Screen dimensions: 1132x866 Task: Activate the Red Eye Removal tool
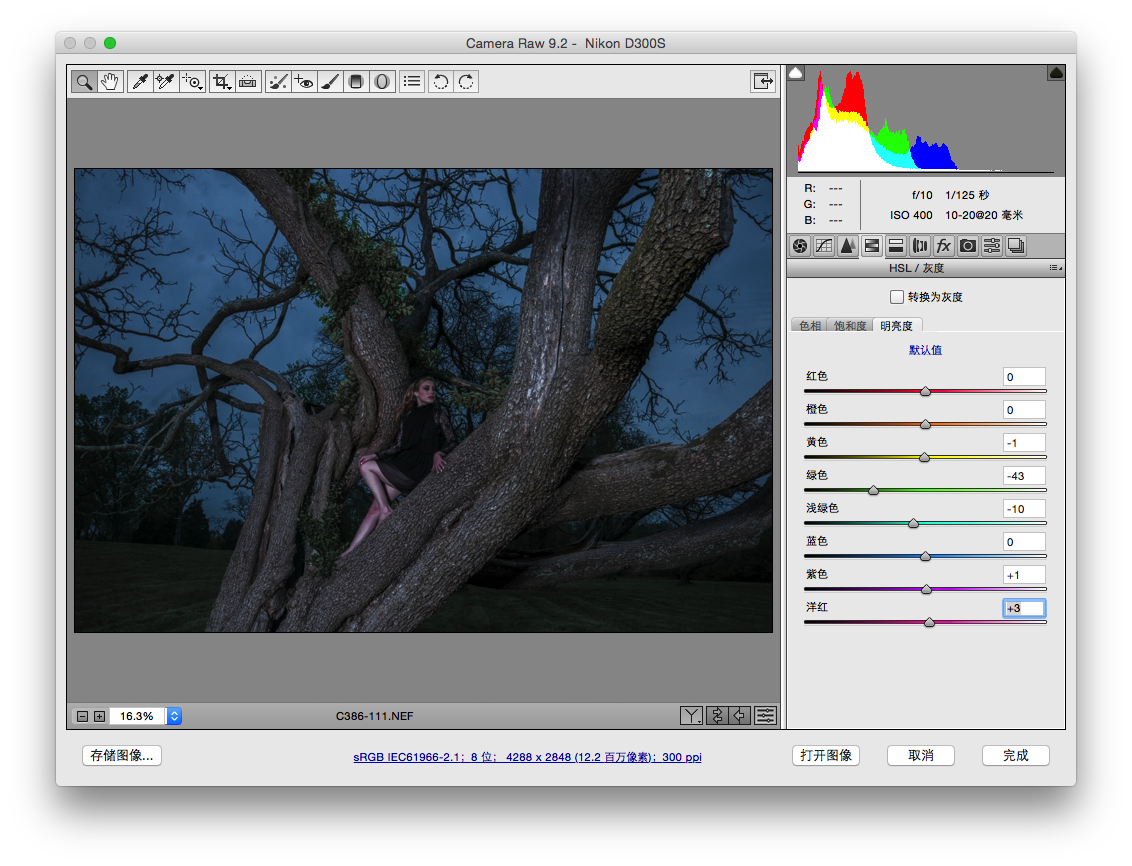[304, 82]
